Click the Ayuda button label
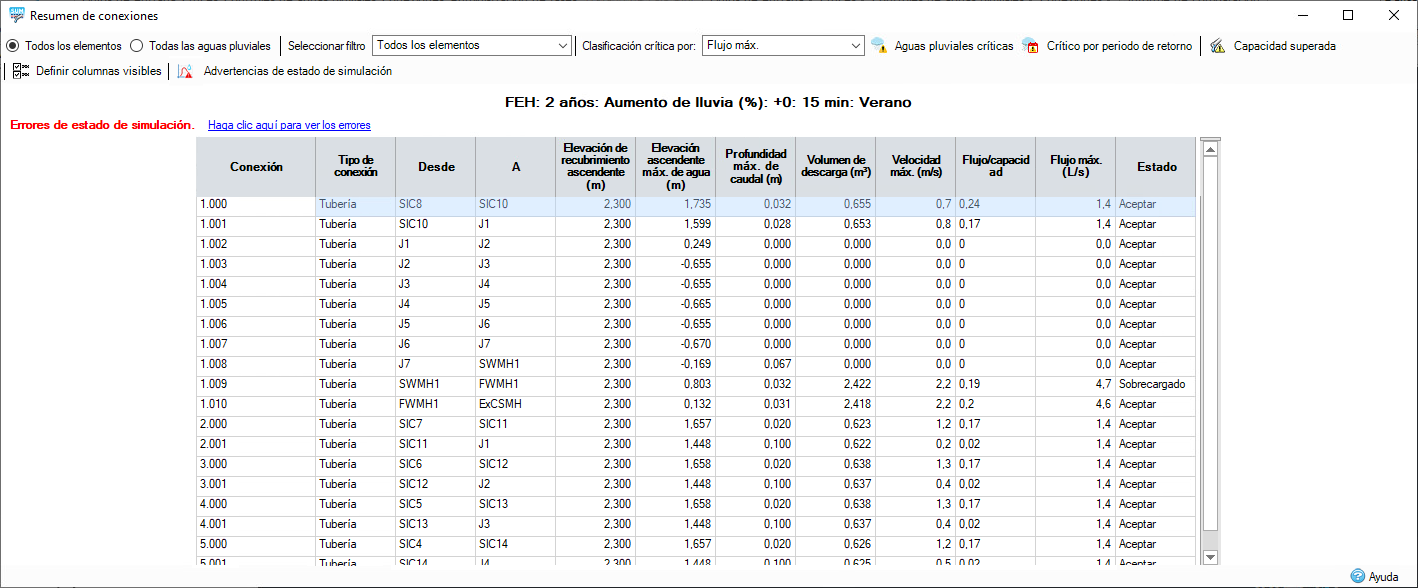1418x588 pixels. (1384, 577)
